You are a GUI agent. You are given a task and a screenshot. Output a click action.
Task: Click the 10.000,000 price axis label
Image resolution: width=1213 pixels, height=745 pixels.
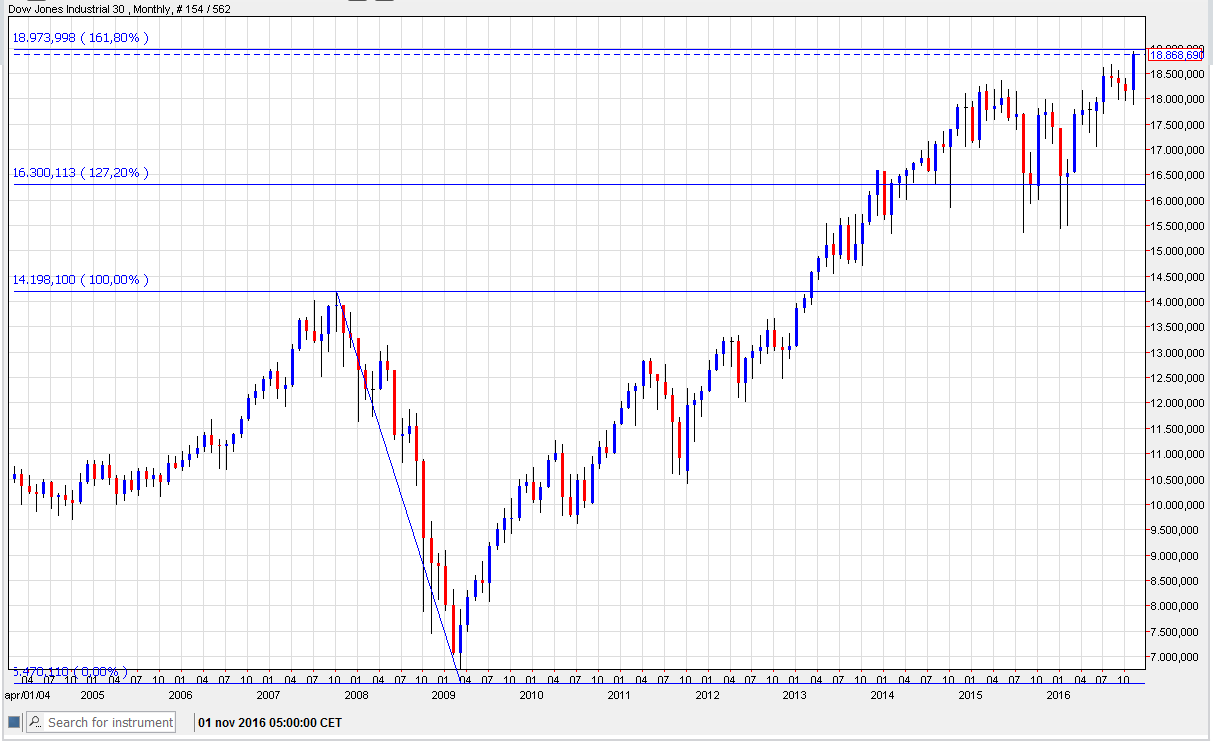[x=1176, y=505]
